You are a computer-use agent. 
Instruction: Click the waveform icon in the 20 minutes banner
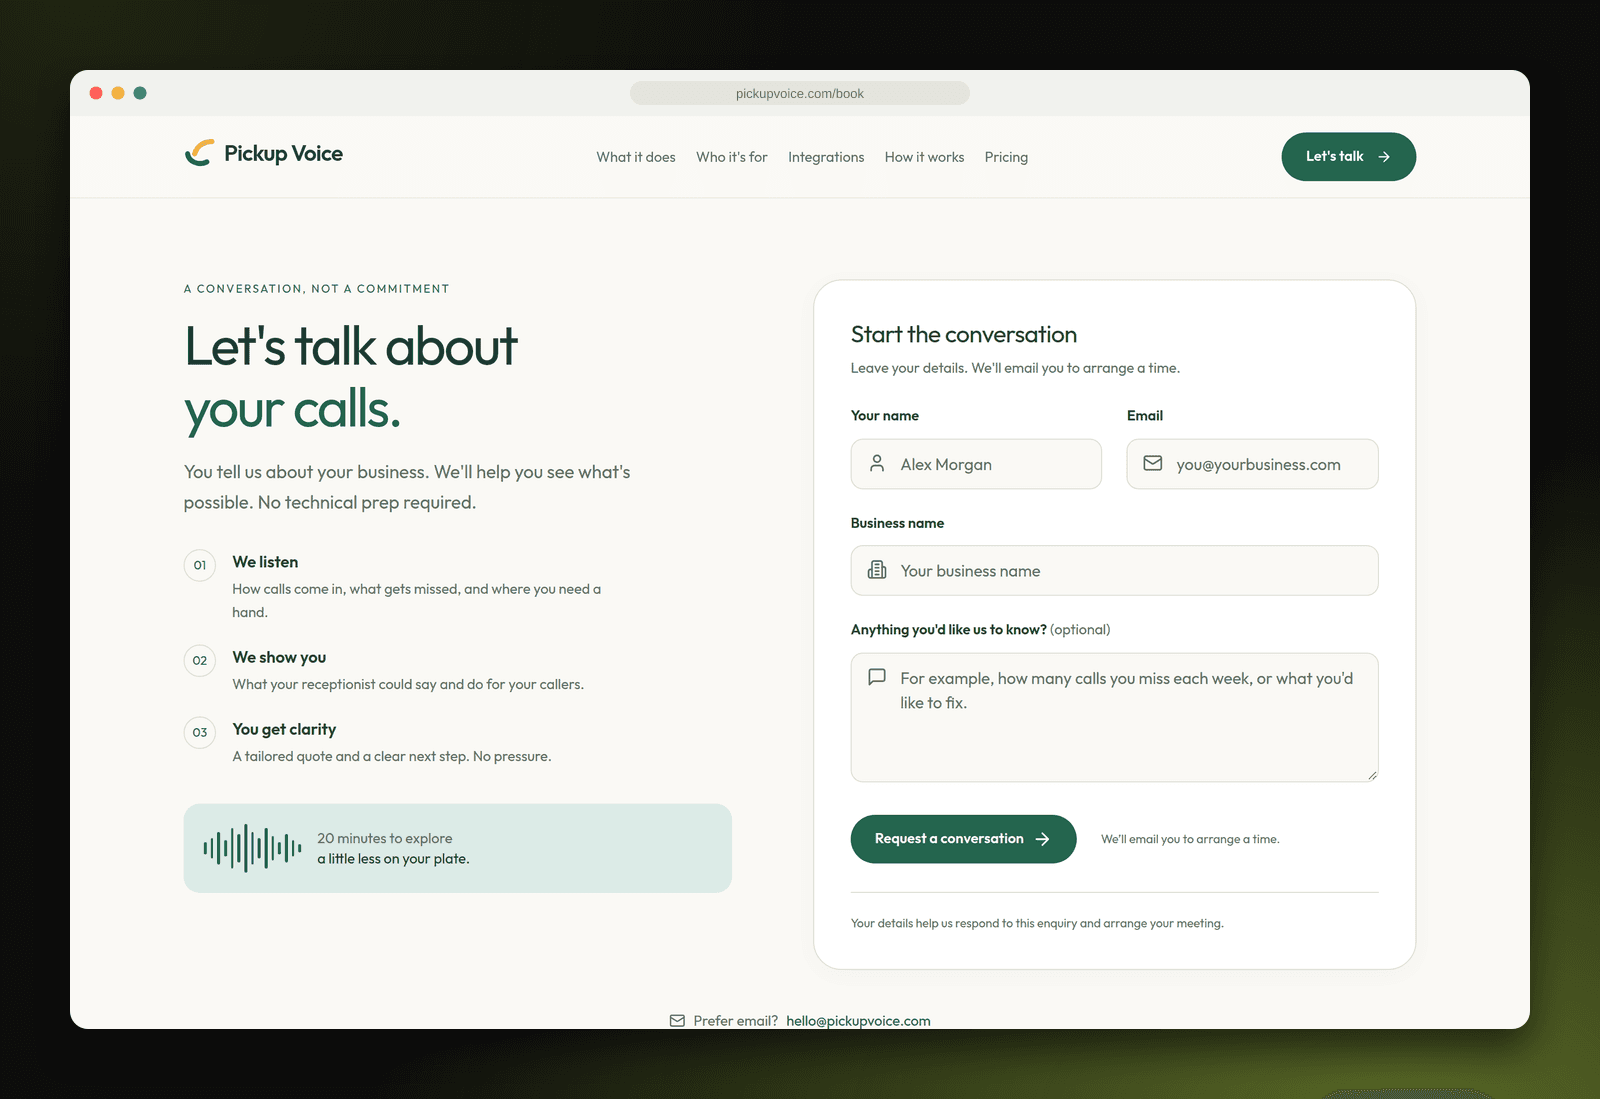coord(252,848)
